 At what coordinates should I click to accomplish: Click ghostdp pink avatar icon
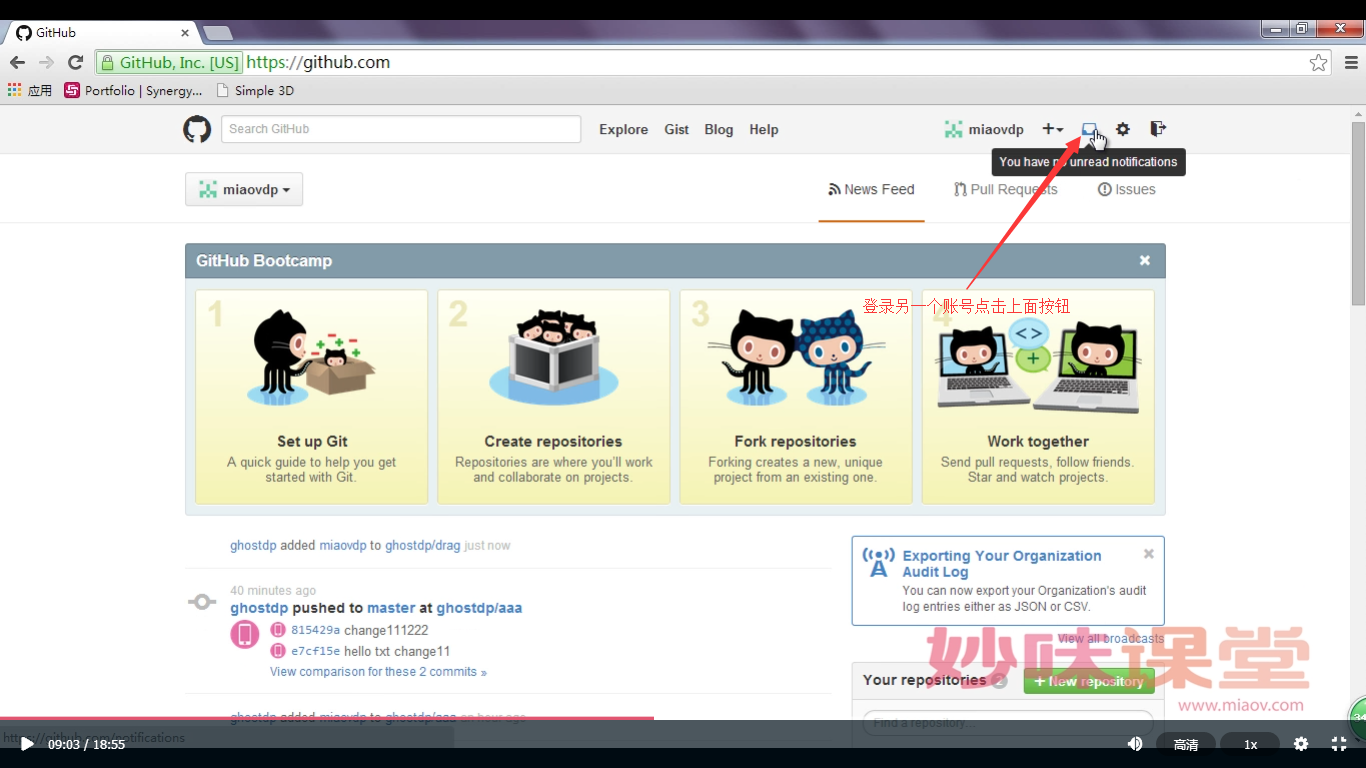point(245,634)
